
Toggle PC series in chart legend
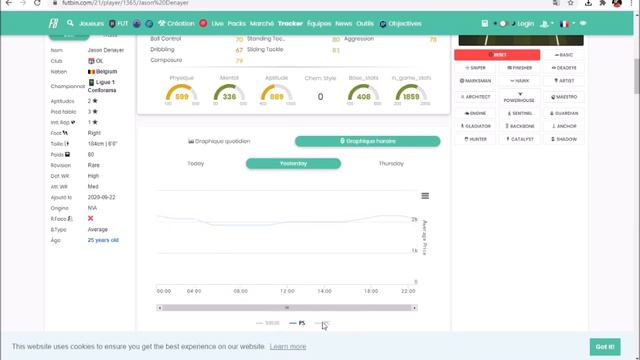coord(322,323)
